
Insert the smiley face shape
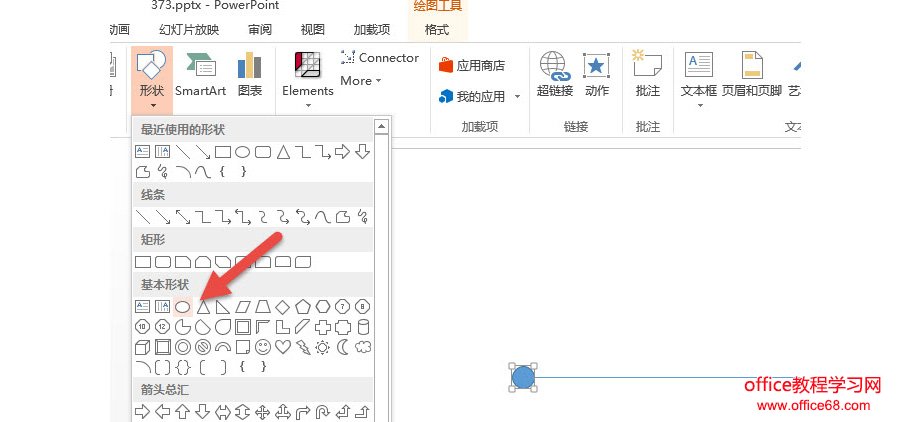click(x=263, y=347)
